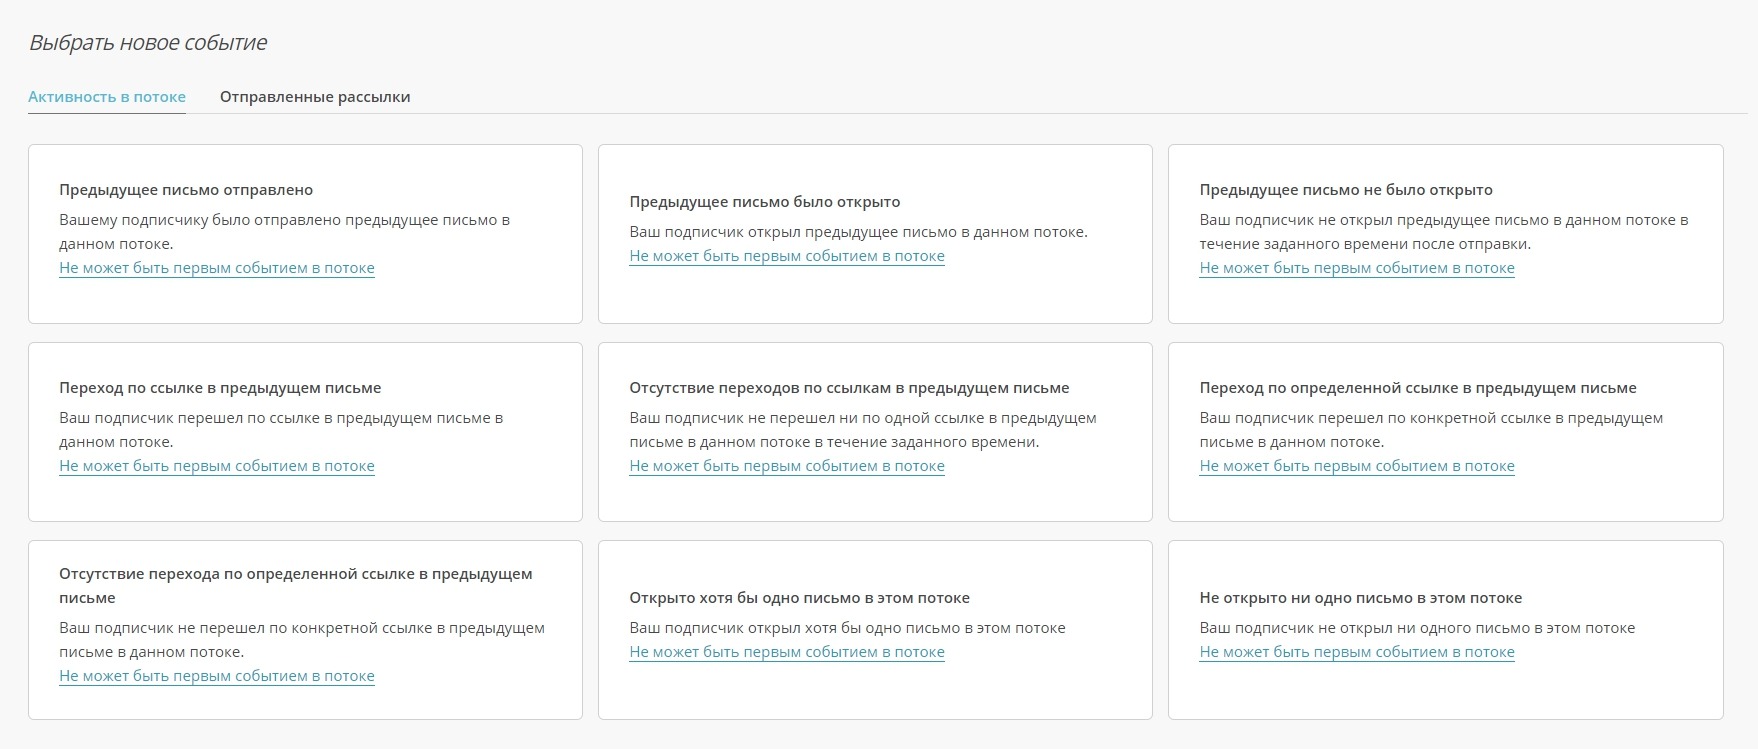Image resolution: width=1758 pixels, height=749 pixels.
Task: Choose 'Отсутствие переходов по ссылкам в предыдущем письме'
Action: click(x=849, y=388)
